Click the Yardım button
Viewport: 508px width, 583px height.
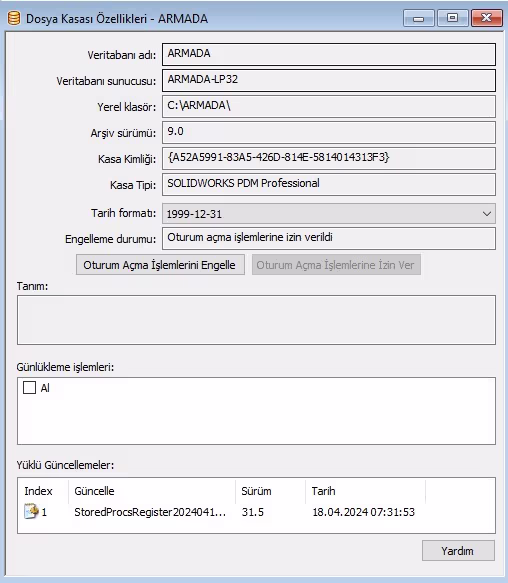pos(458,551)
